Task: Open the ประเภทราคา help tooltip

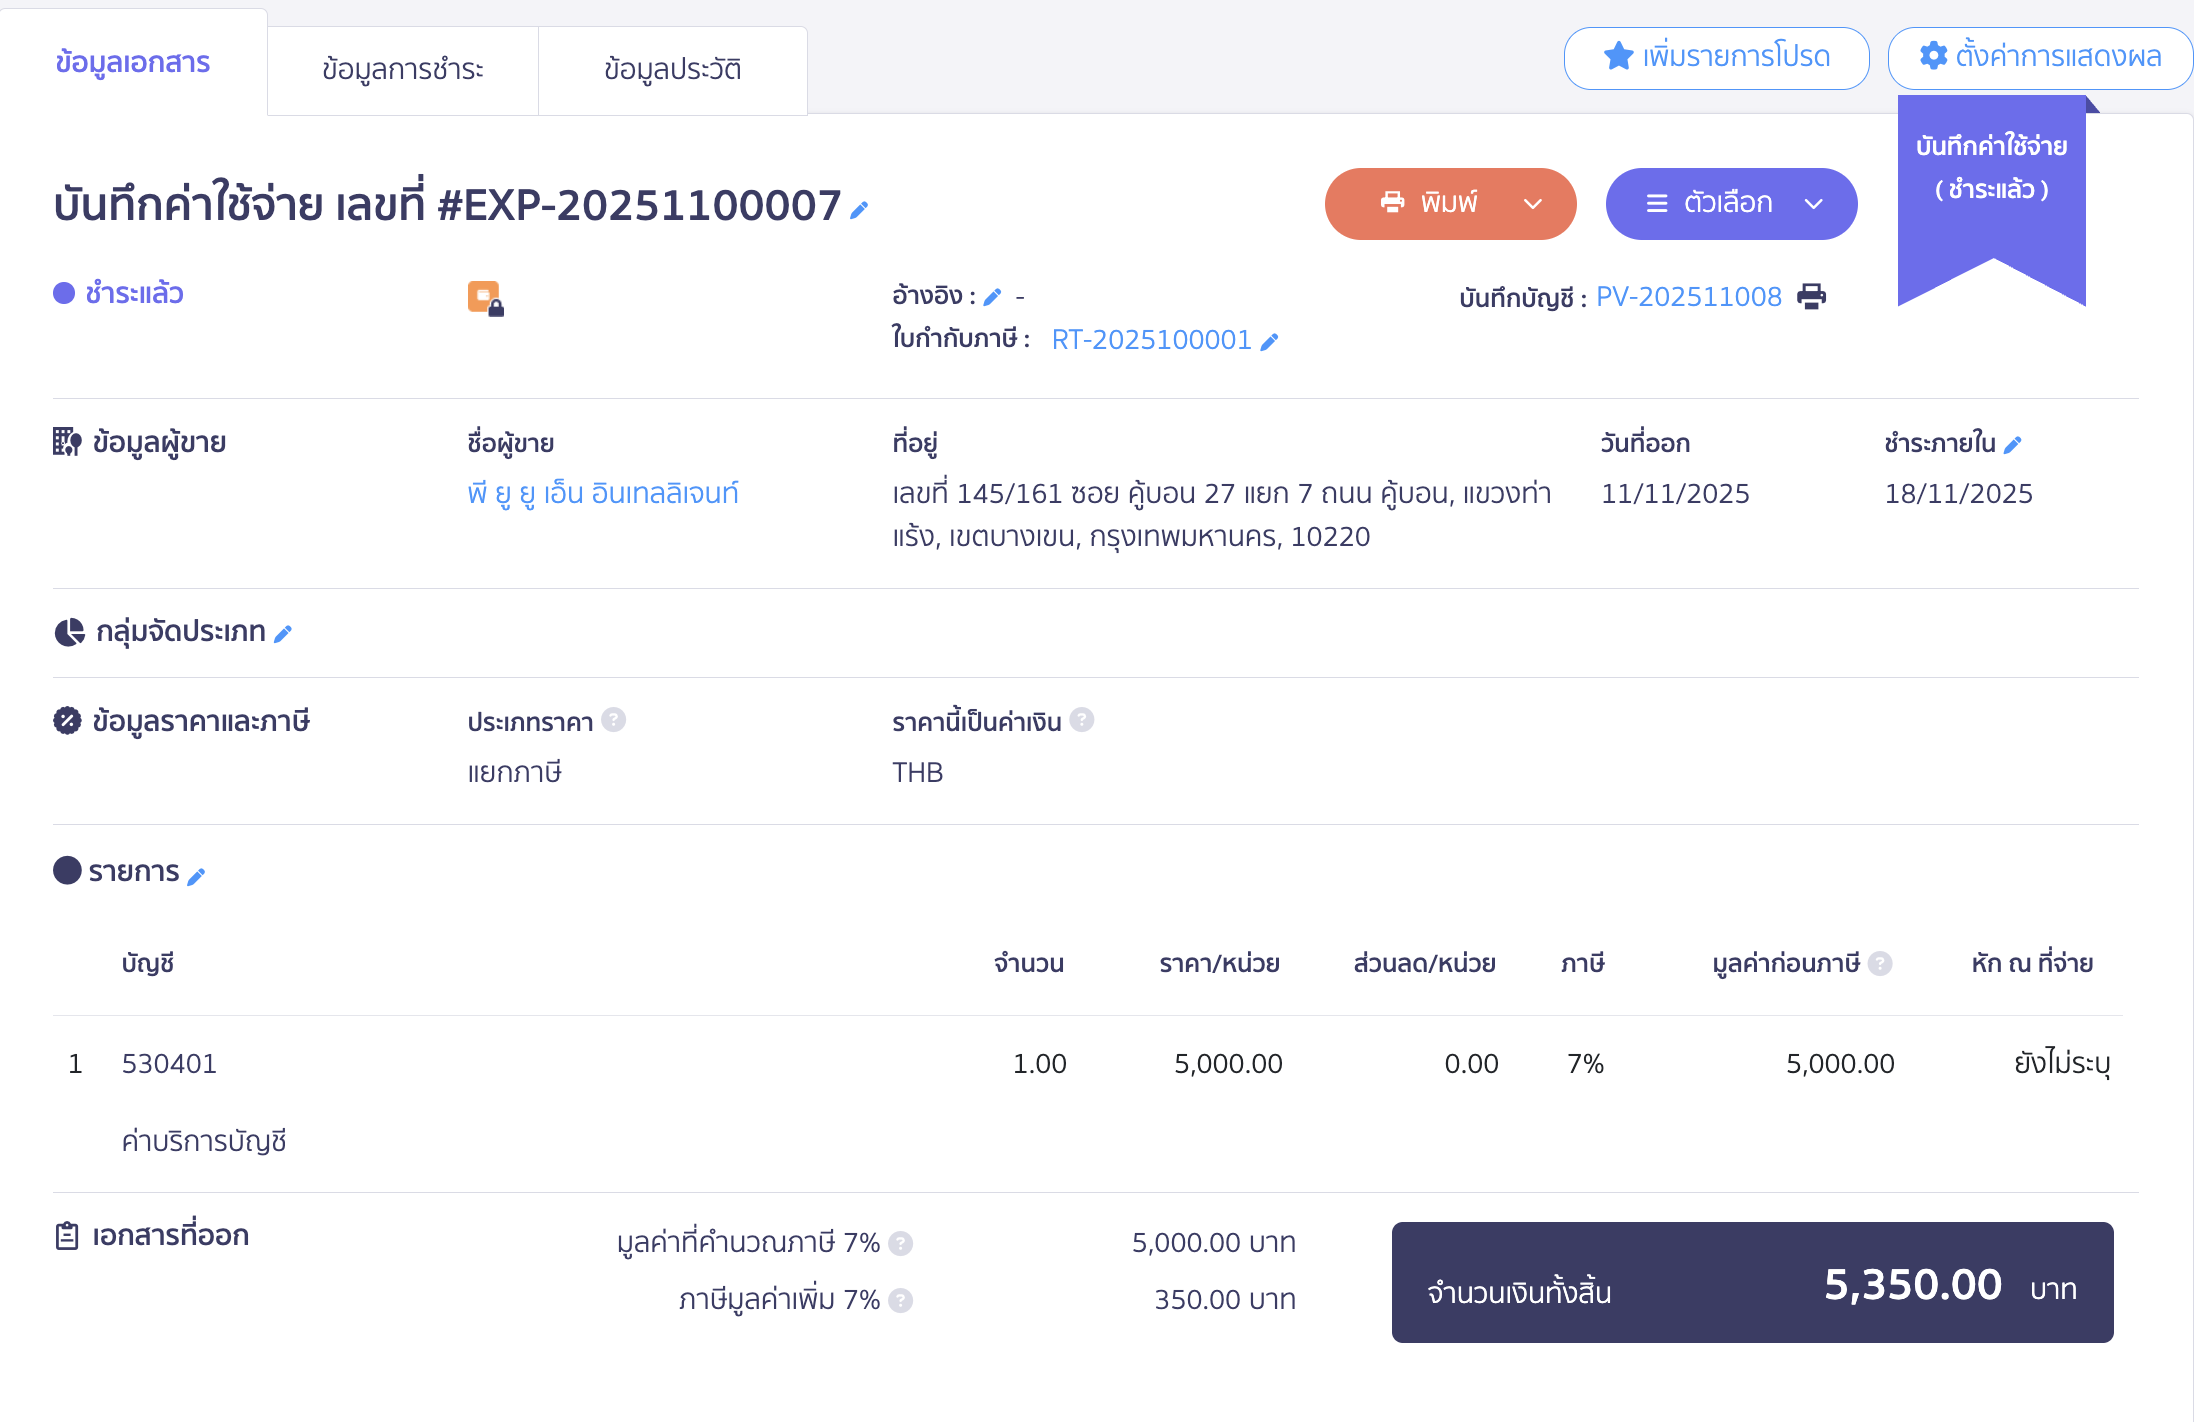Action: pyautogui.click(x=615, y=720)
